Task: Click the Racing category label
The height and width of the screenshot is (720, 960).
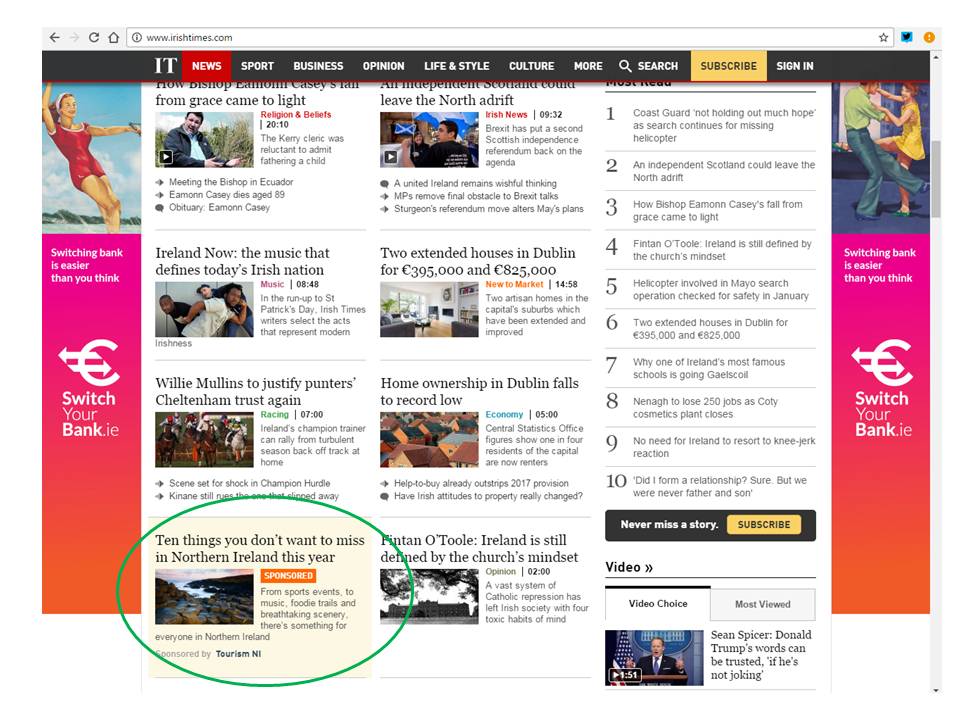Action: pos(274,414)
